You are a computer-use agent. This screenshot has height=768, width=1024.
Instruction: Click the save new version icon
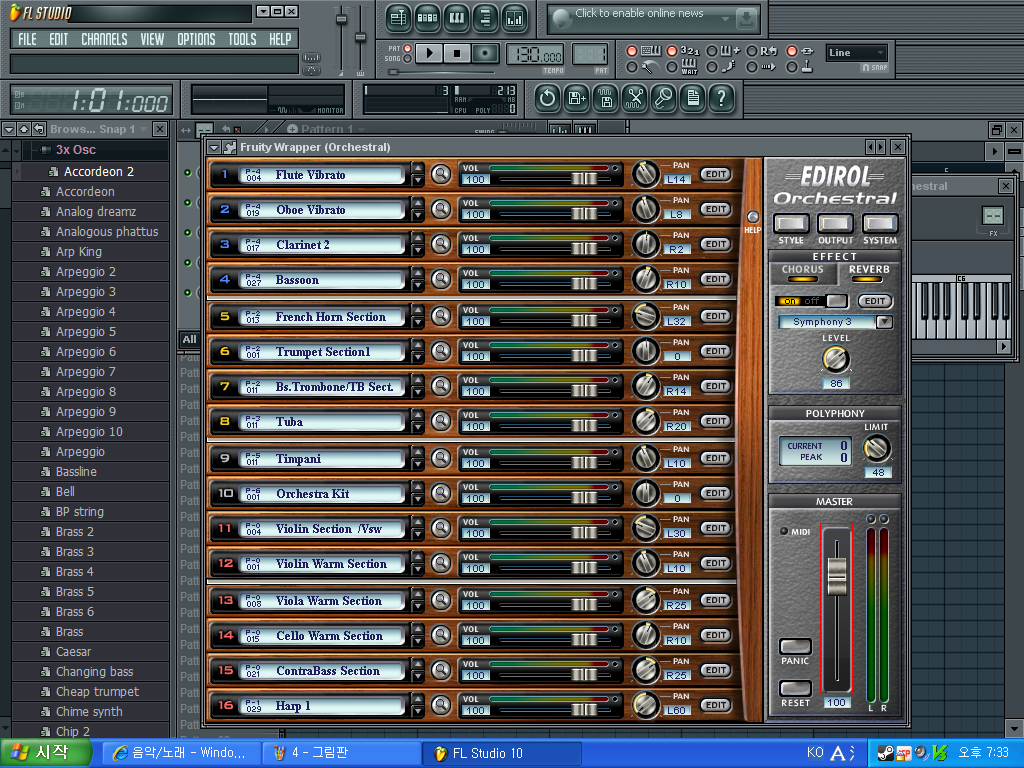[577, 99]
